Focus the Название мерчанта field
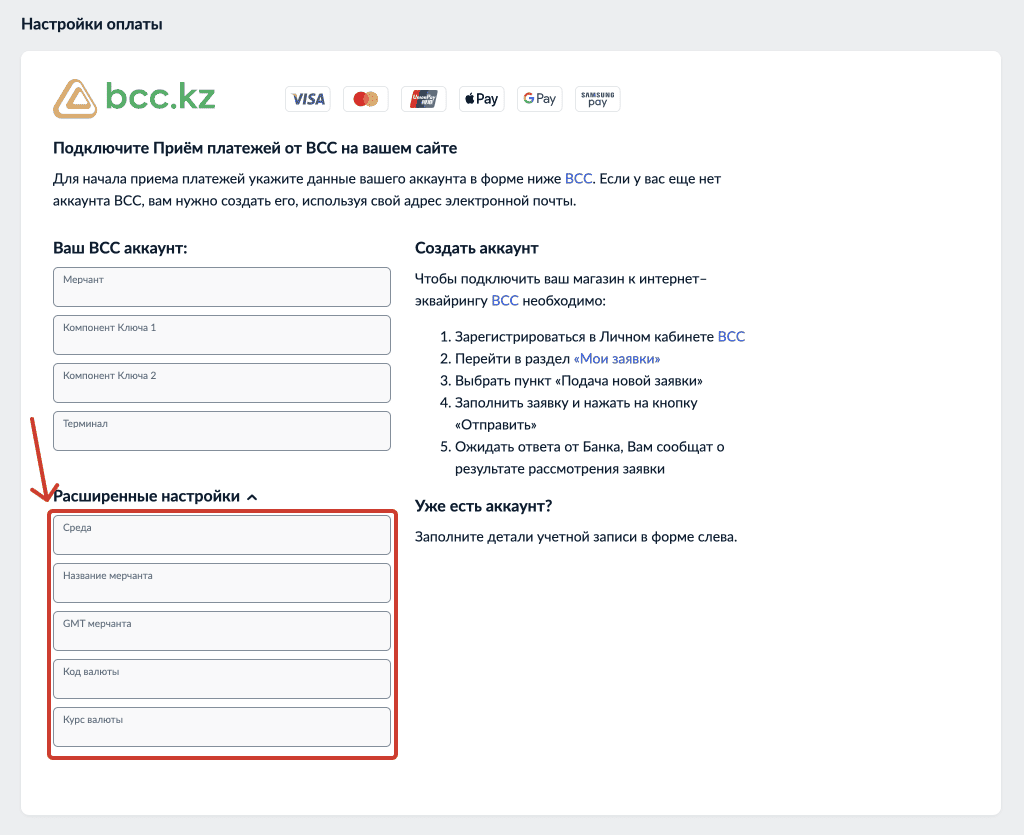This screenshot has width=1024, height=835. (222, 583)
